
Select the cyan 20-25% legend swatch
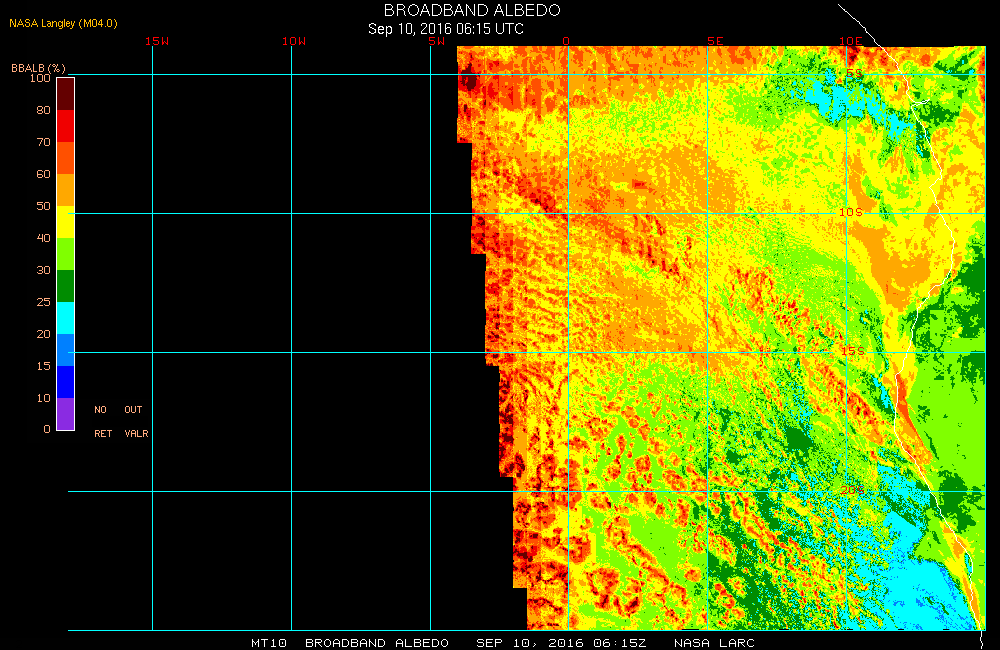pyautogui.click(x=66, y=318)
